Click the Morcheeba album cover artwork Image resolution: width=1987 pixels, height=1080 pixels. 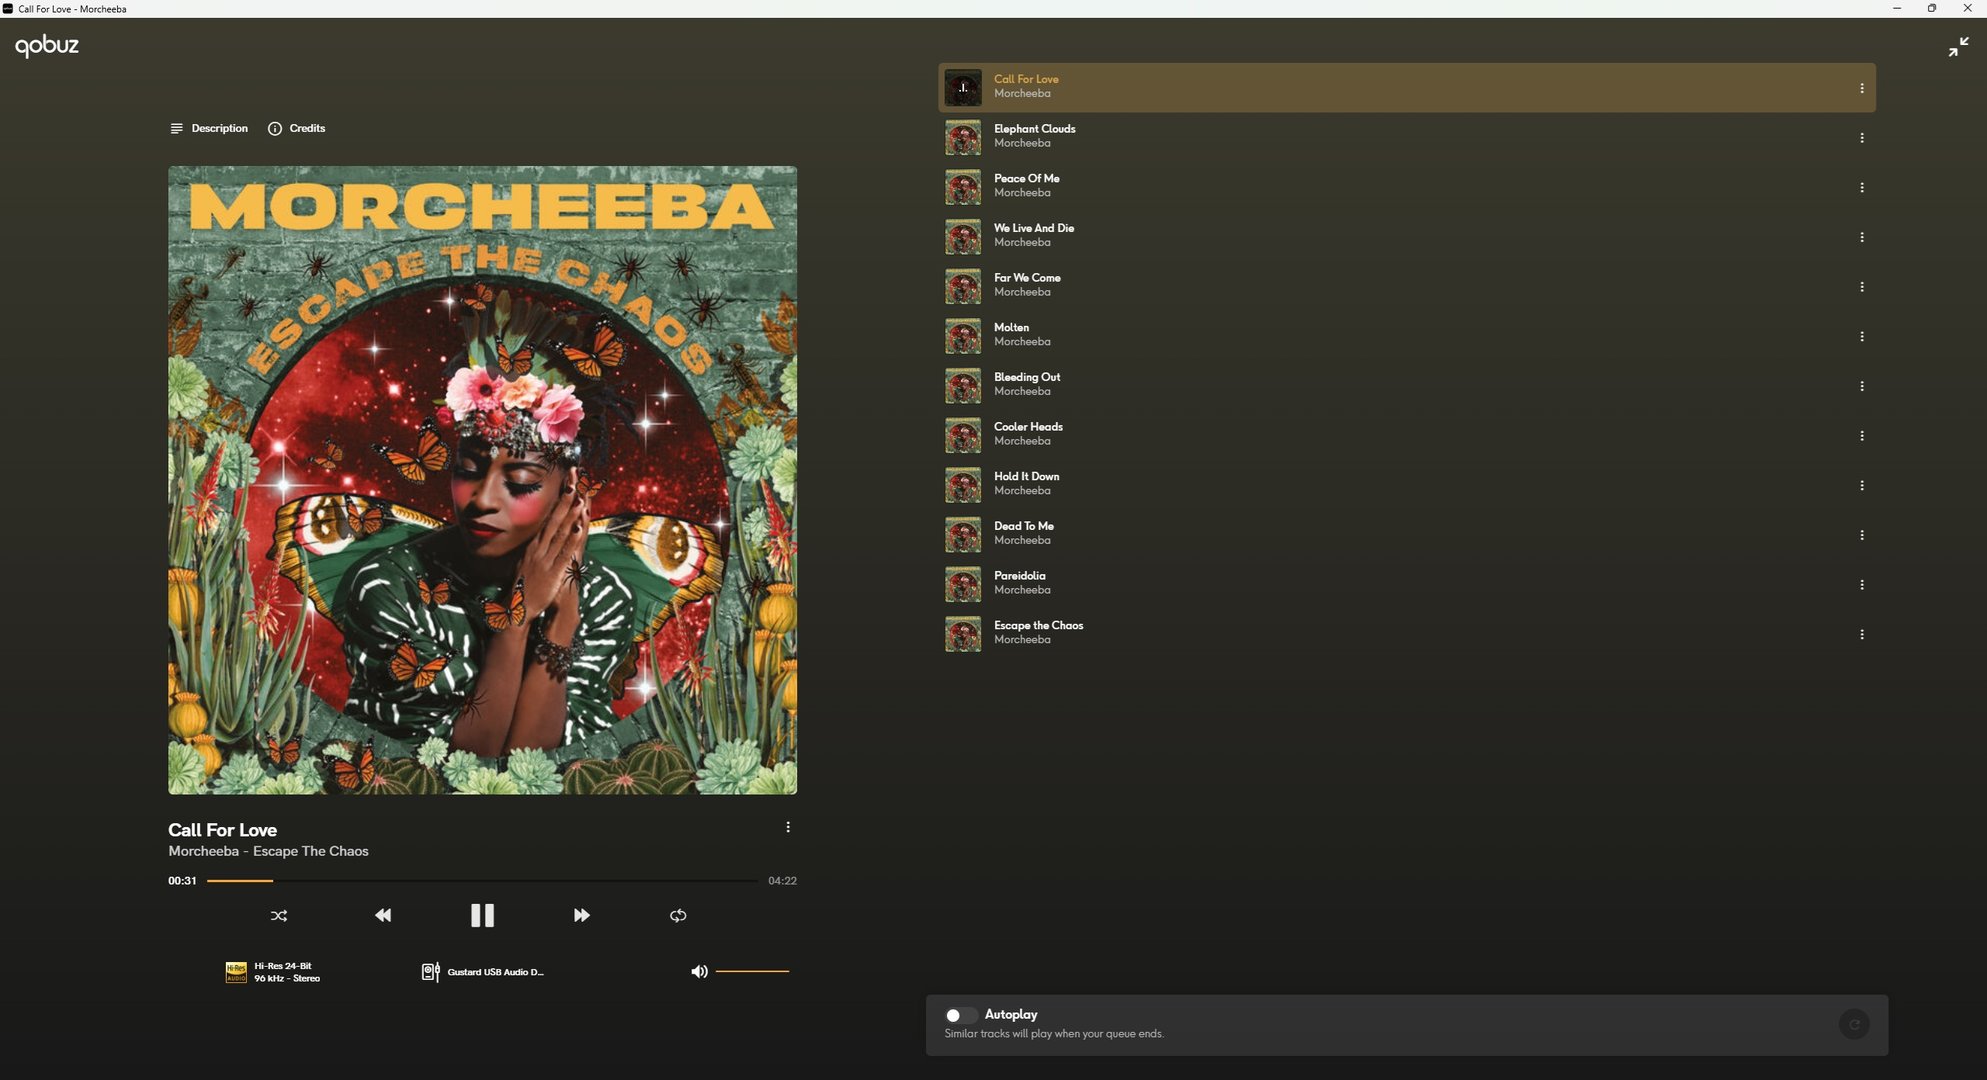[482, 480]
